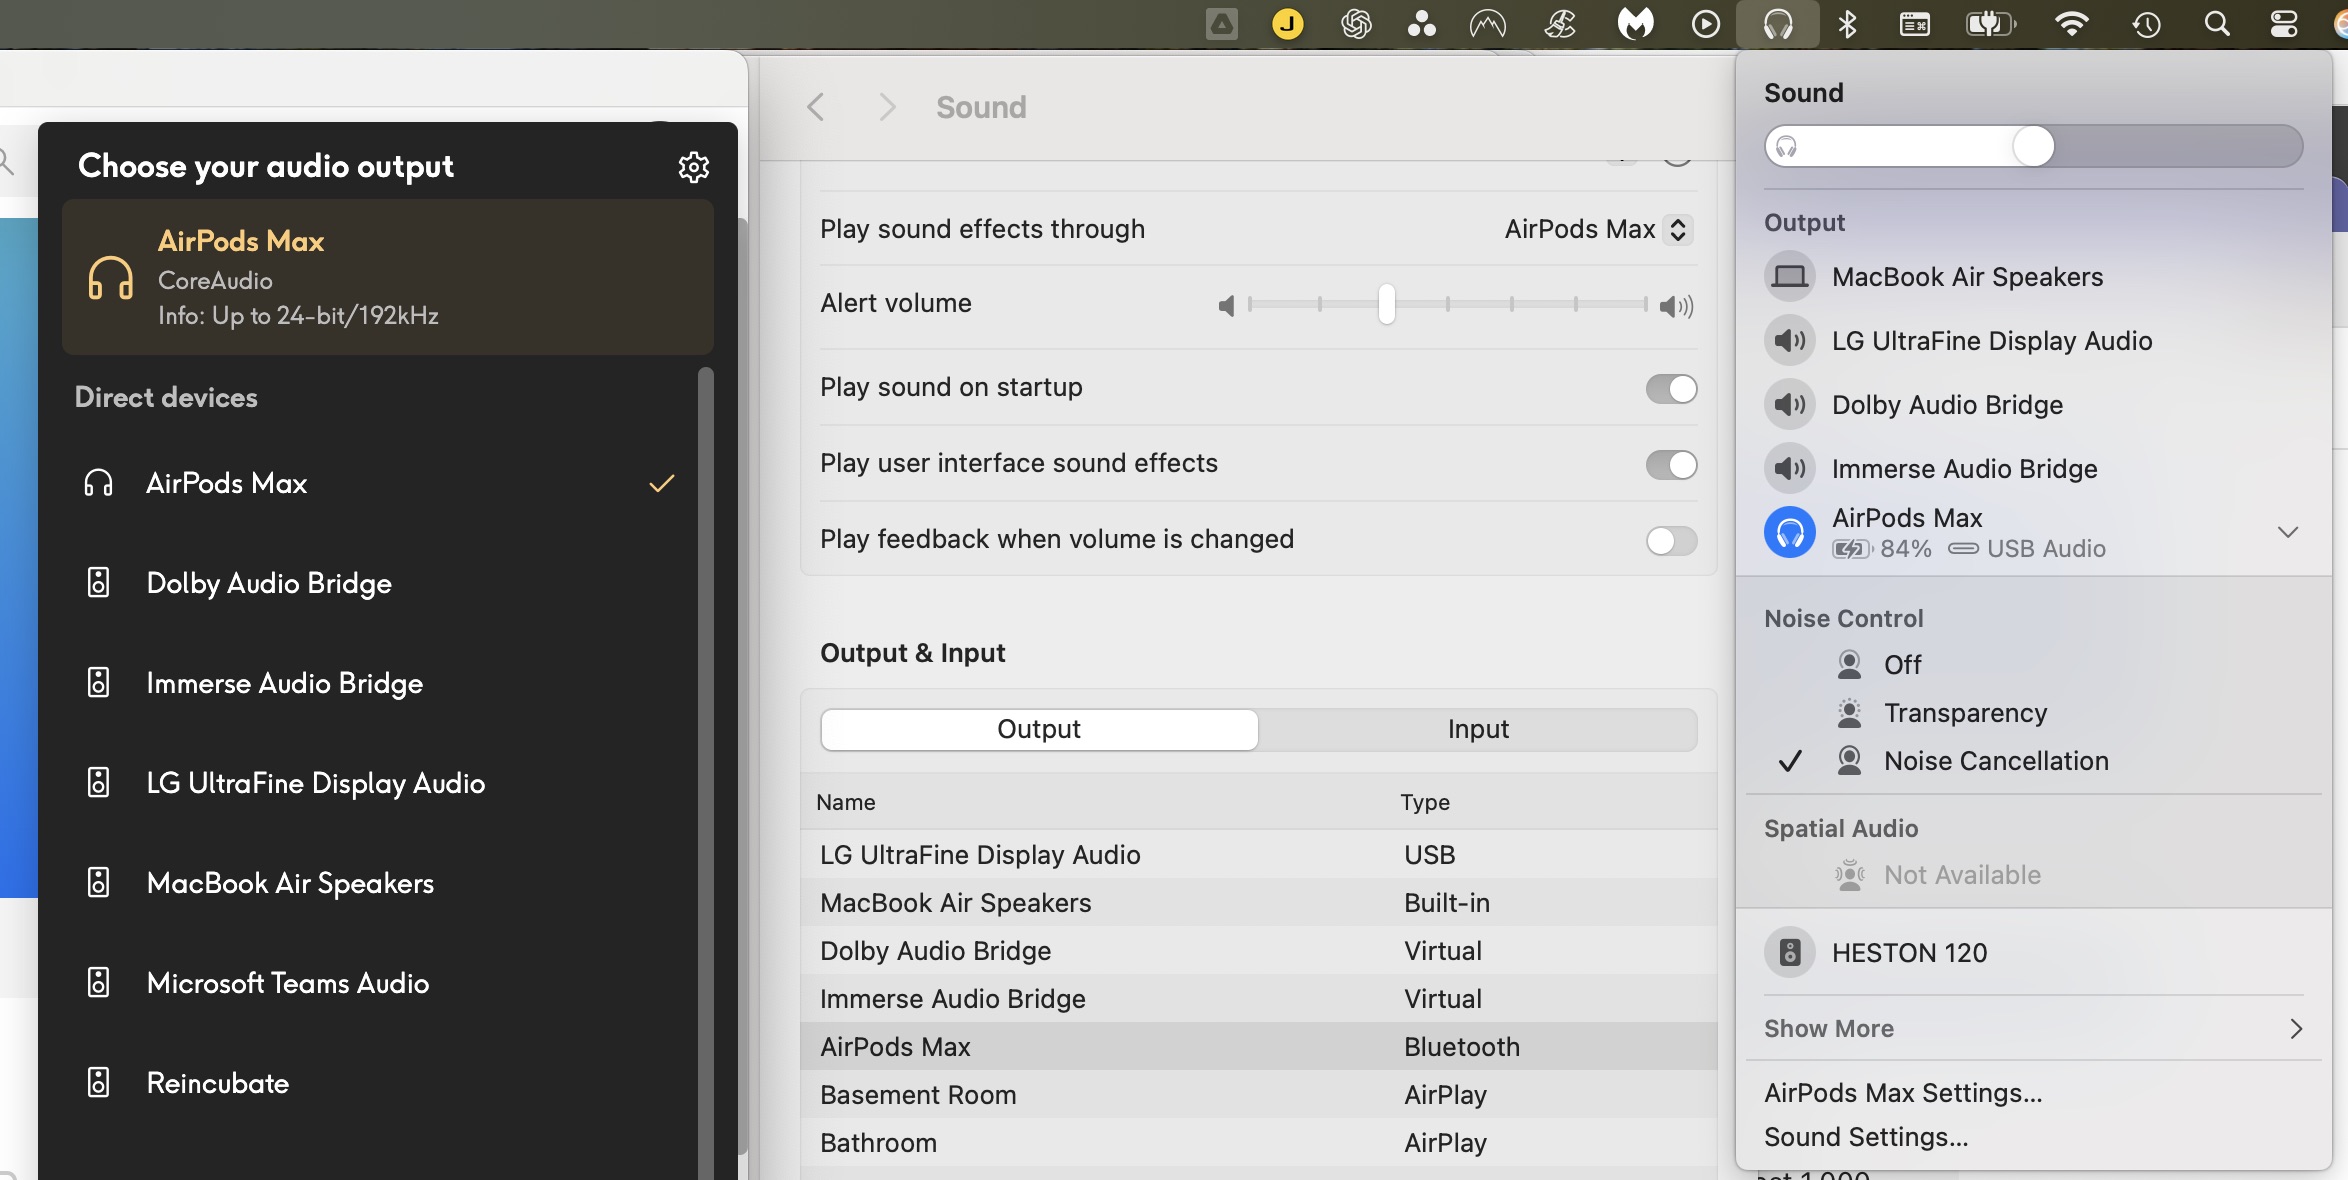The width and height of the screenshot is (2348, 1180).
Task: Expand Show More outputs
Action: [2032, 1029]
